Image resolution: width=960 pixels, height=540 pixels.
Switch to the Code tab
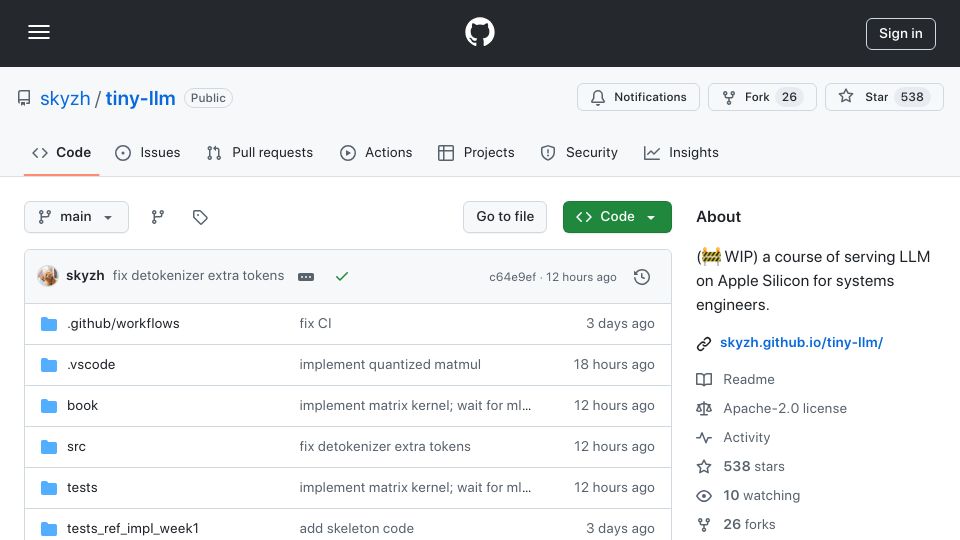(x=61, y=152)
